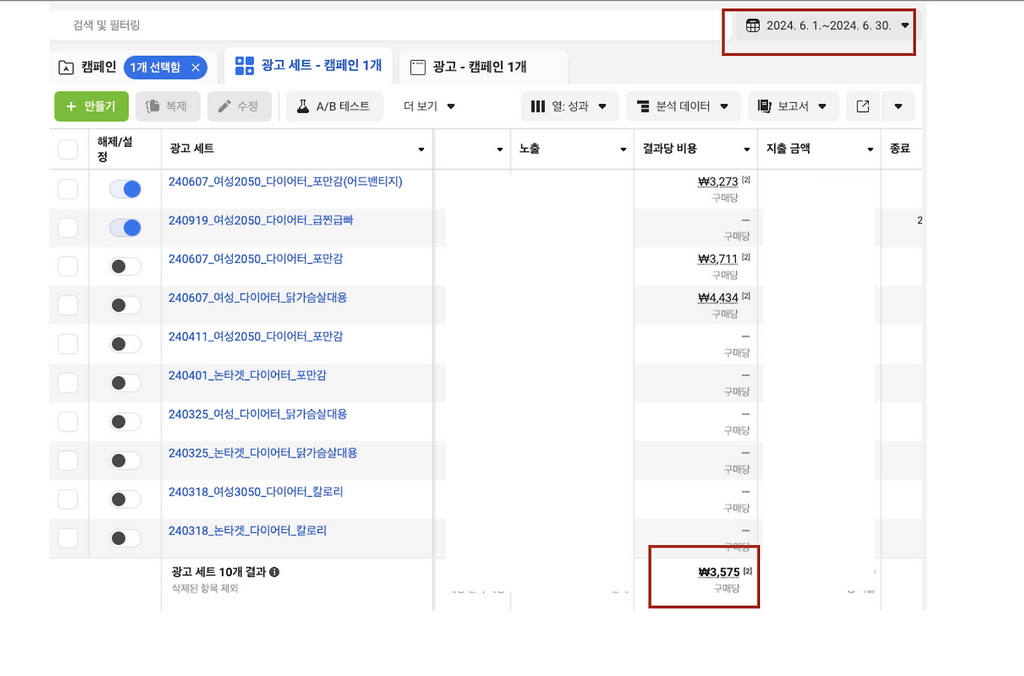1024x676 pixels.
Task: Click the 종료 column header
Action: coord(899,149)
